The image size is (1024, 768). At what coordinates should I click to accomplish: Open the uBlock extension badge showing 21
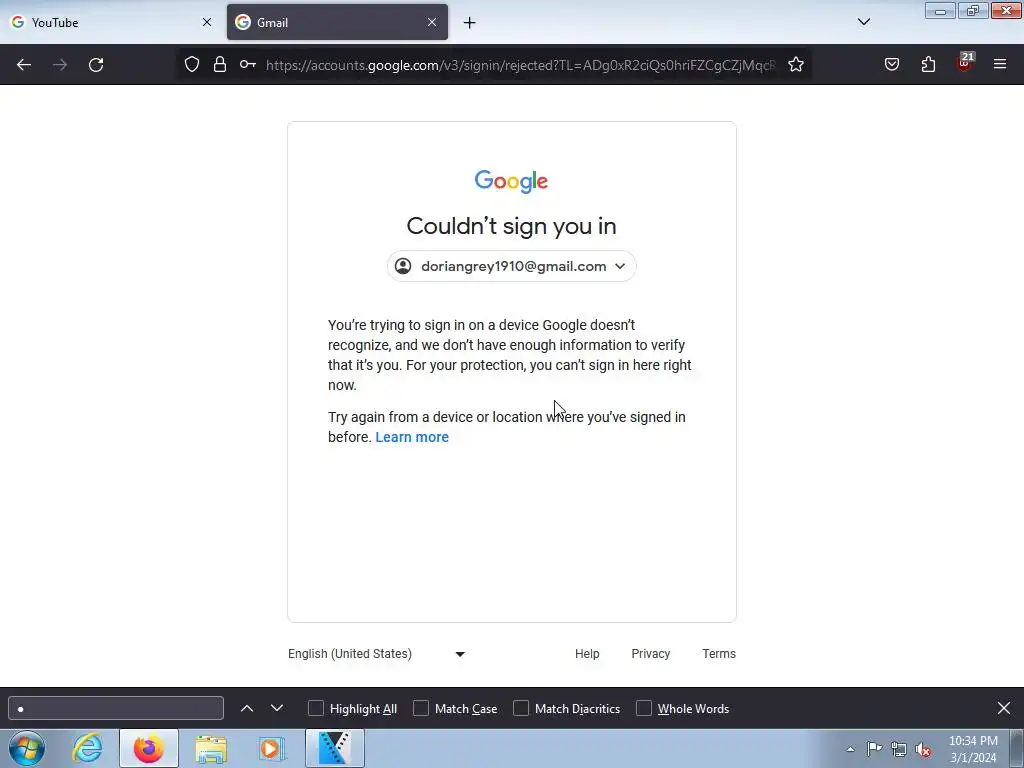(x=965, y=63)
